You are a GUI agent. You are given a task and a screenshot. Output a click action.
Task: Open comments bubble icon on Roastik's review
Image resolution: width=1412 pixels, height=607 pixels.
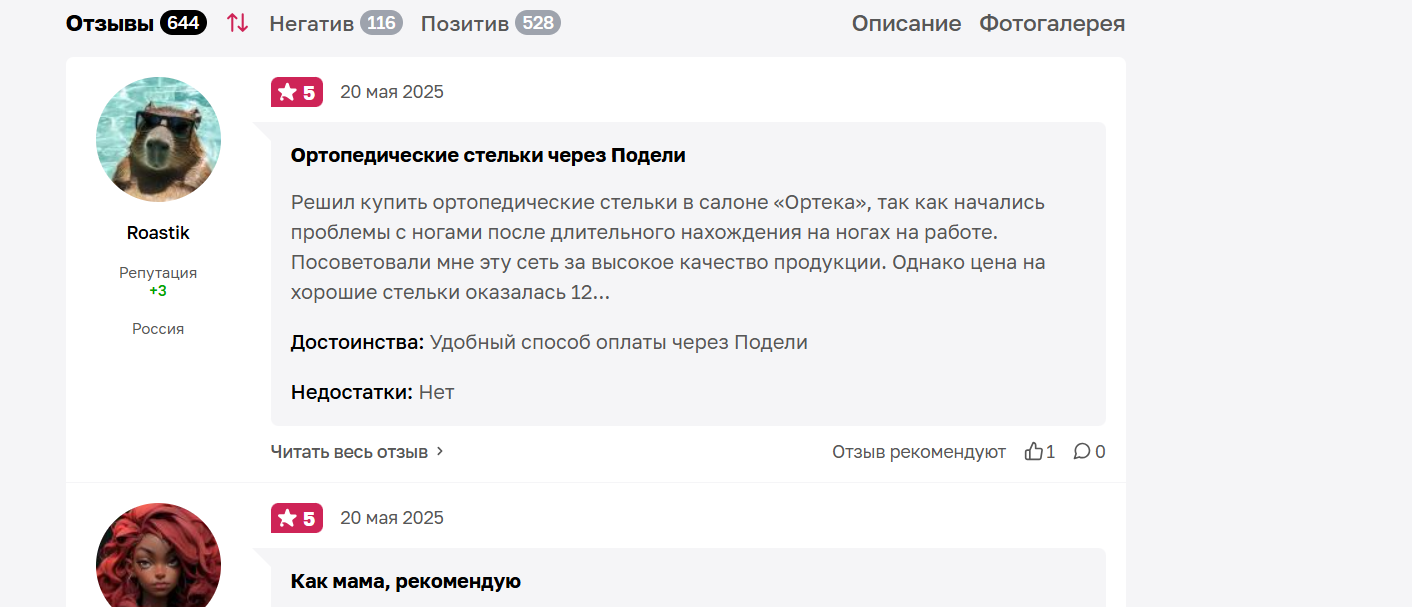click(x=1082, y=452)
